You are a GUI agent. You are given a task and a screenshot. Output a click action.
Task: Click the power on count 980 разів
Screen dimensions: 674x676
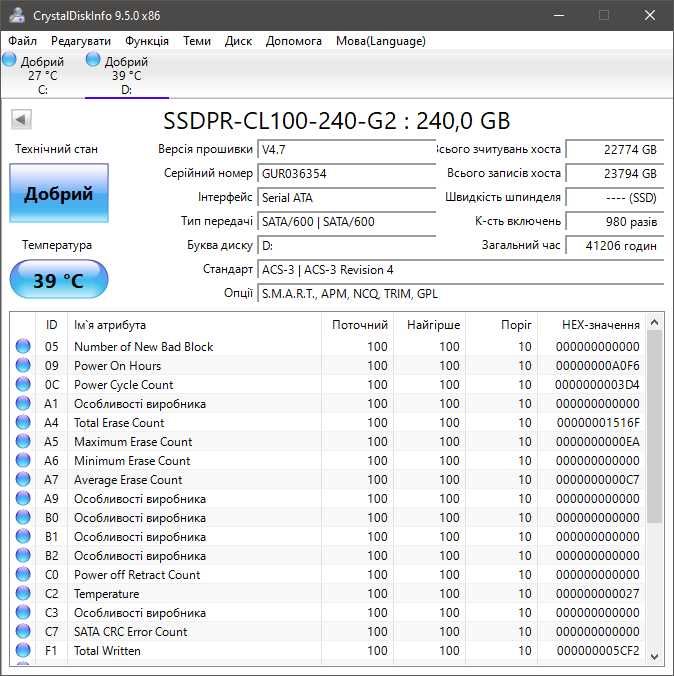(614, 222)
